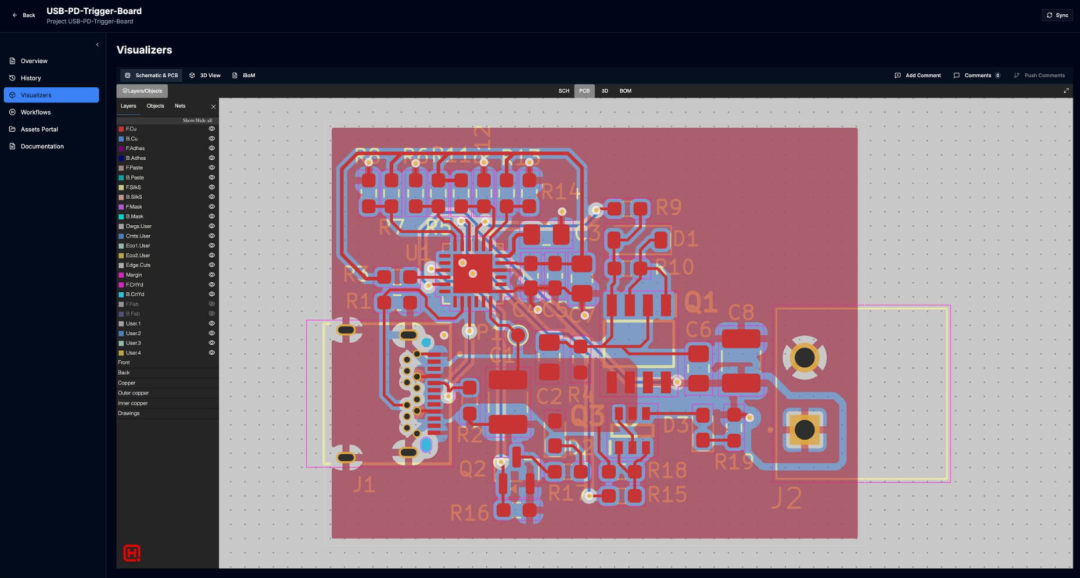Click Show/Hide all layers
This screenshot has width=1080, height=578.
[x=197, y=121]
